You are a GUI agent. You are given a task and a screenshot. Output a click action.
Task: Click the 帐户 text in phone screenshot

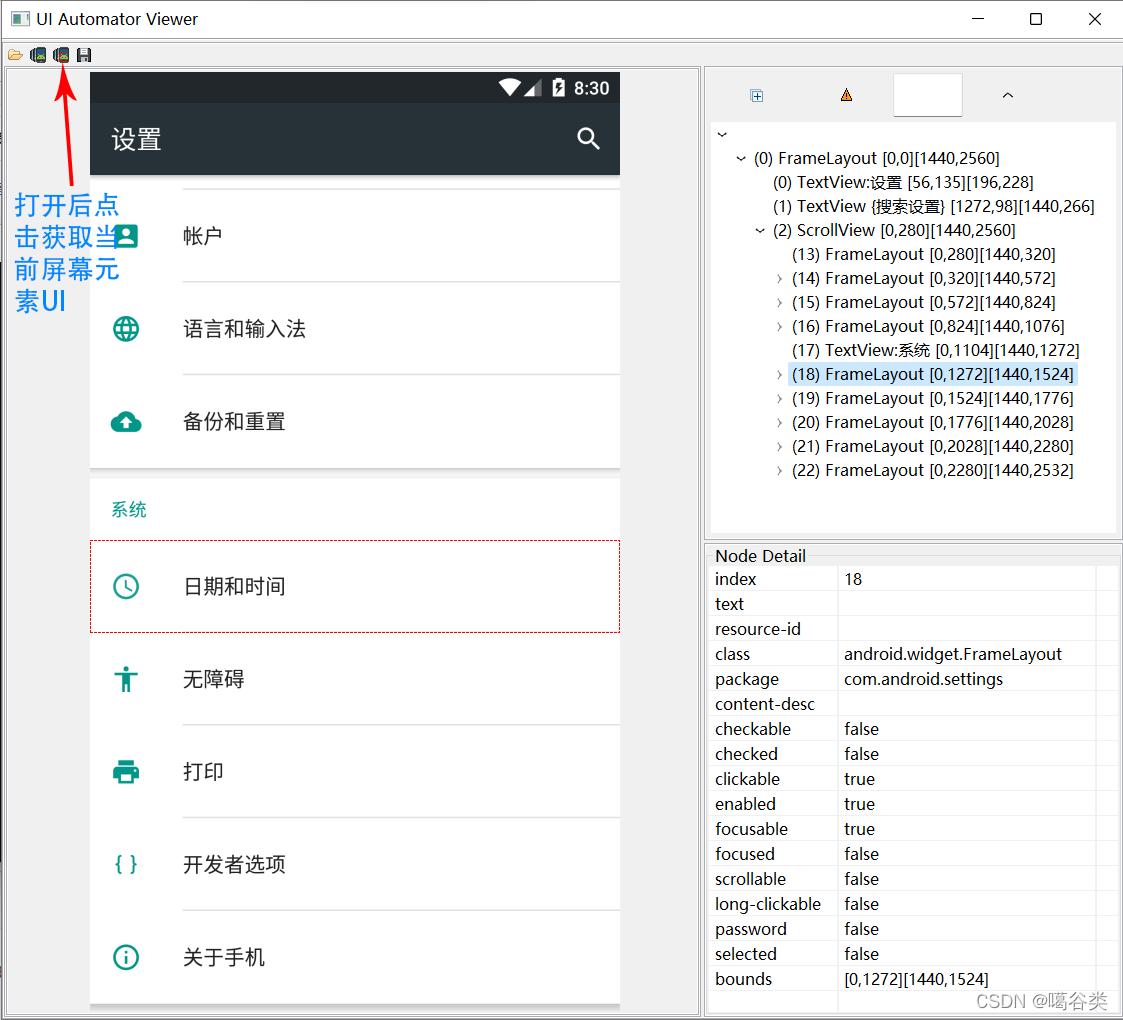tap(203, 236)
